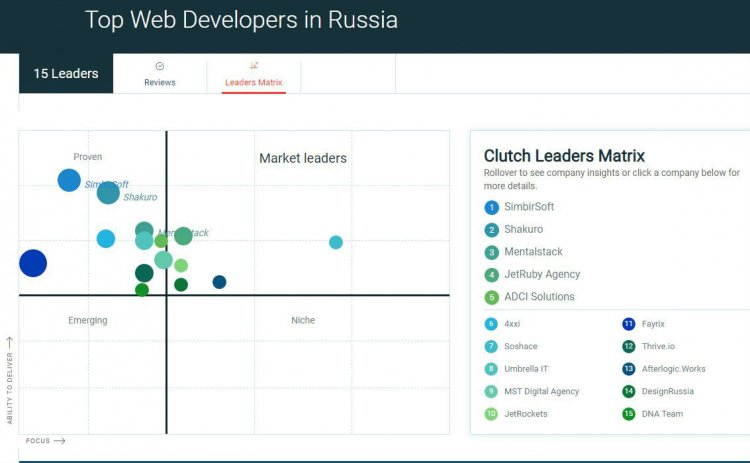Click the checkmark icon above Reviews
The image size is (750, 463).
pos(160,66)
